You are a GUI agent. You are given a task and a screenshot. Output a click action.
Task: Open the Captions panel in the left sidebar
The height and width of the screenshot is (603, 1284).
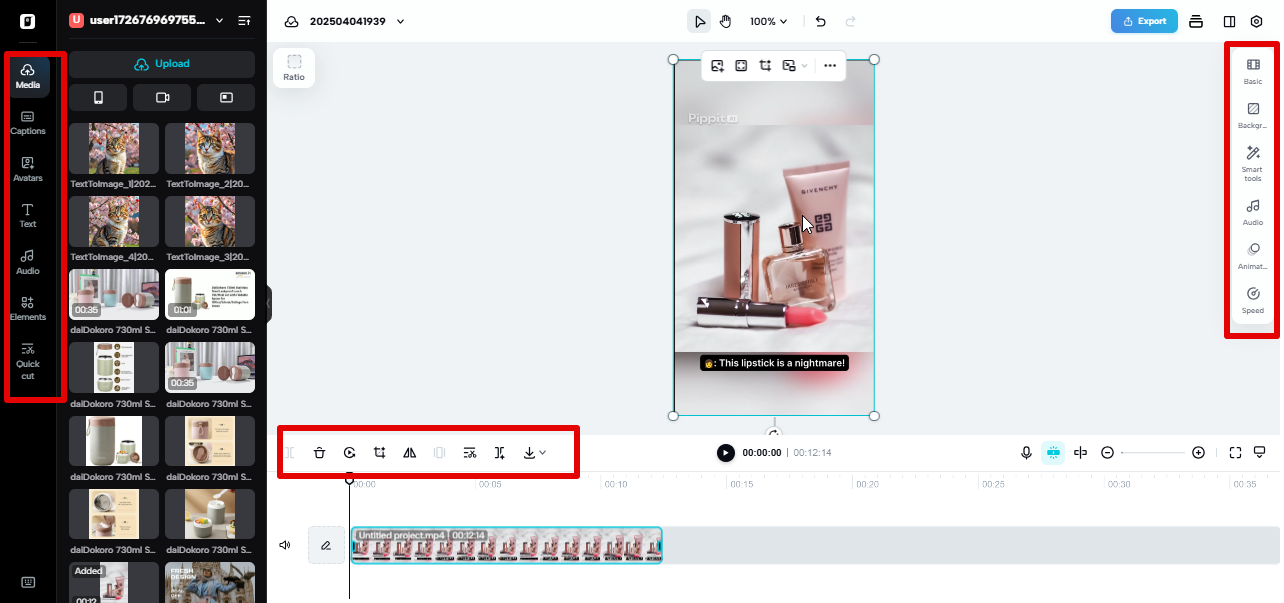(28, 123)
